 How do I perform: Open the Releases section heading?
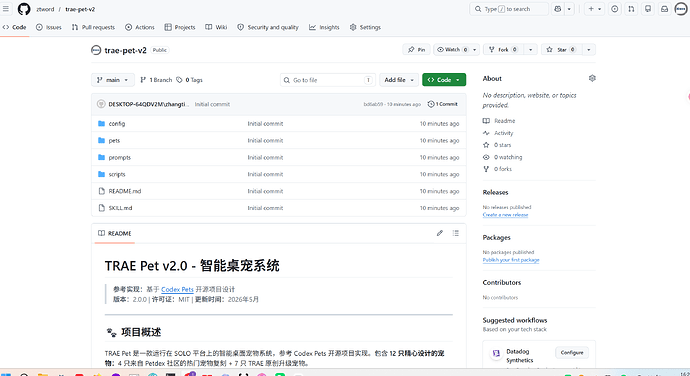point(495,192)
